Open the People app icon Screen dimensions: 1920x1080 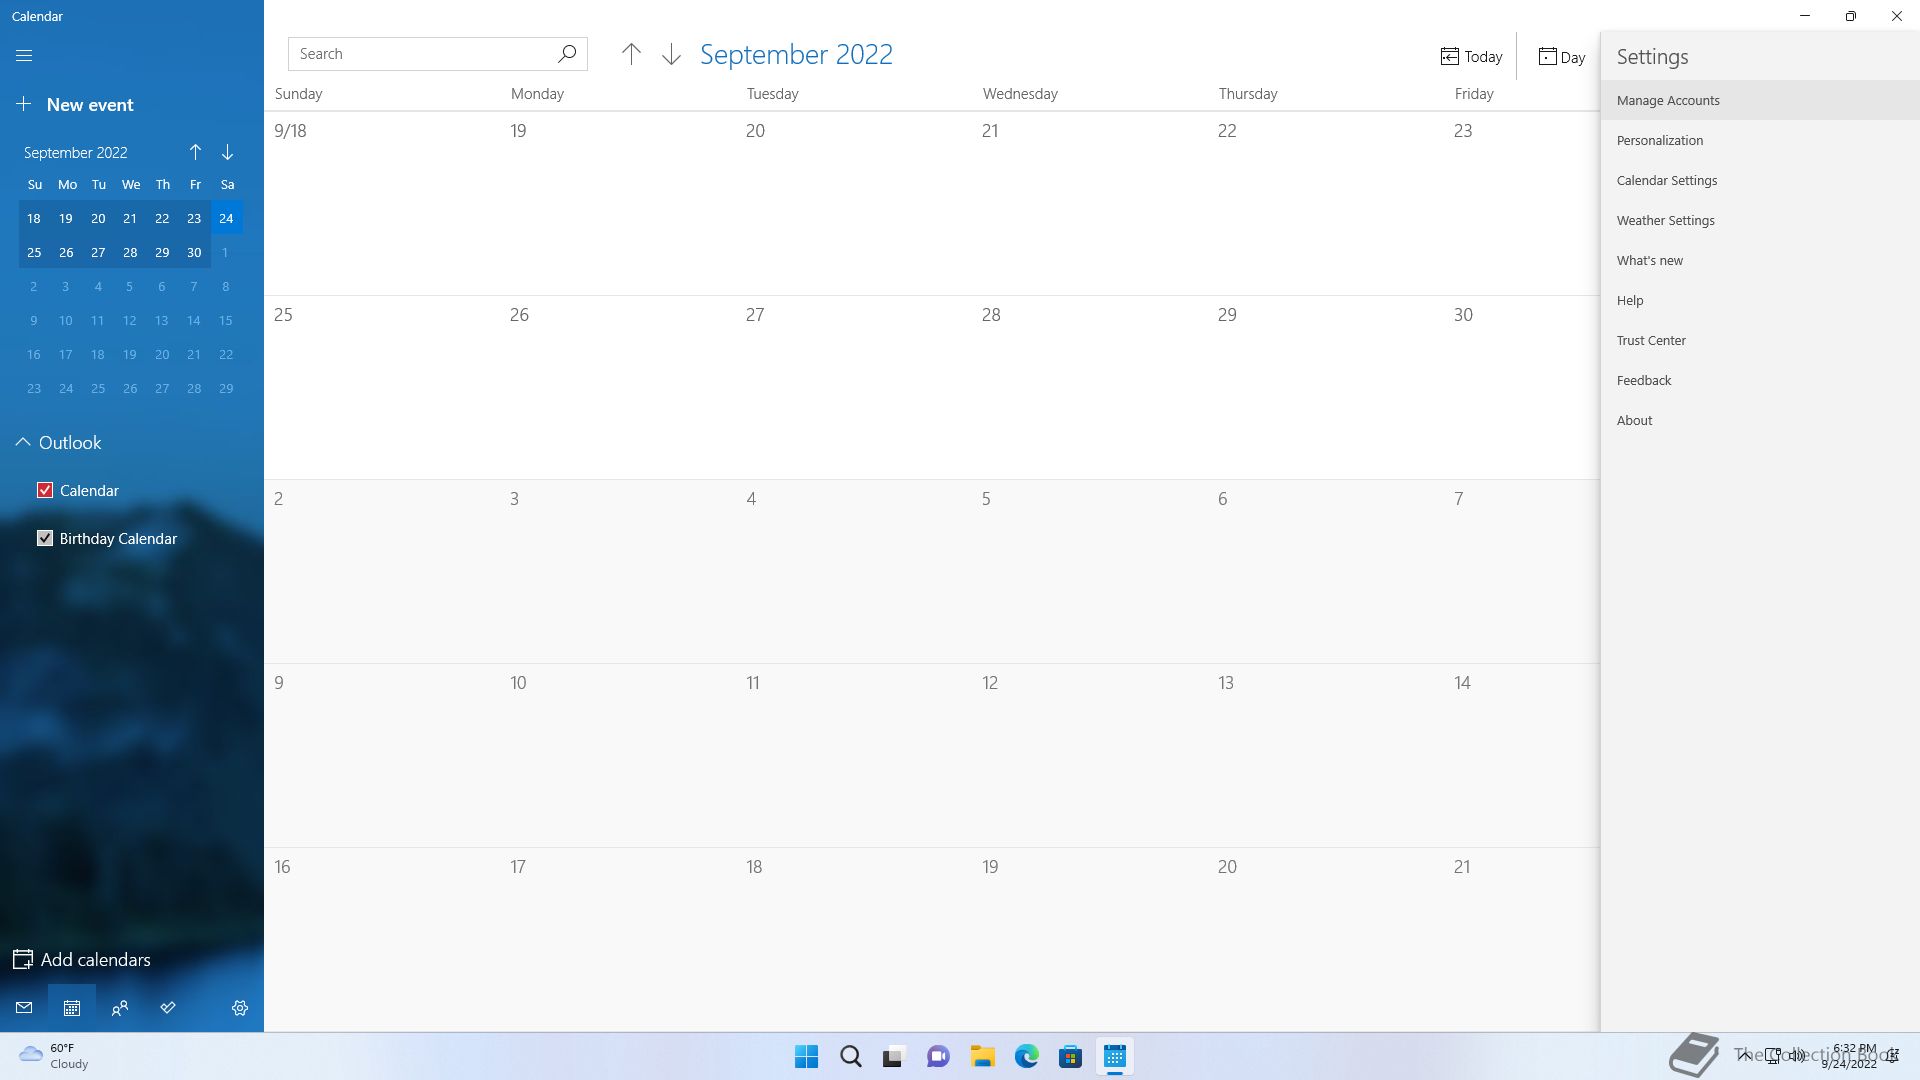120,1008
